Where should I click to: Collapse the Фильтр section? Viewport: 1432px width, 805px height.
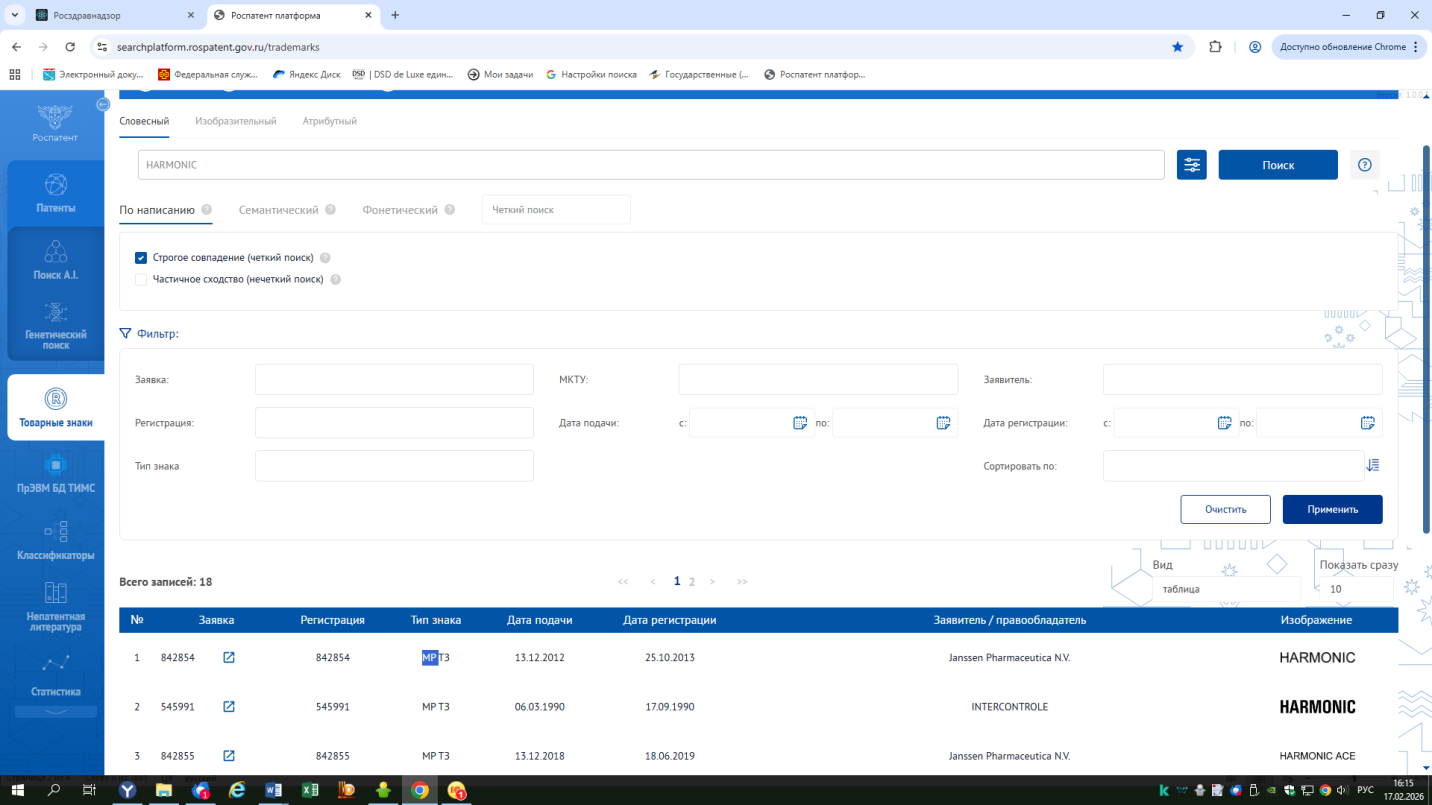(149, 334)
